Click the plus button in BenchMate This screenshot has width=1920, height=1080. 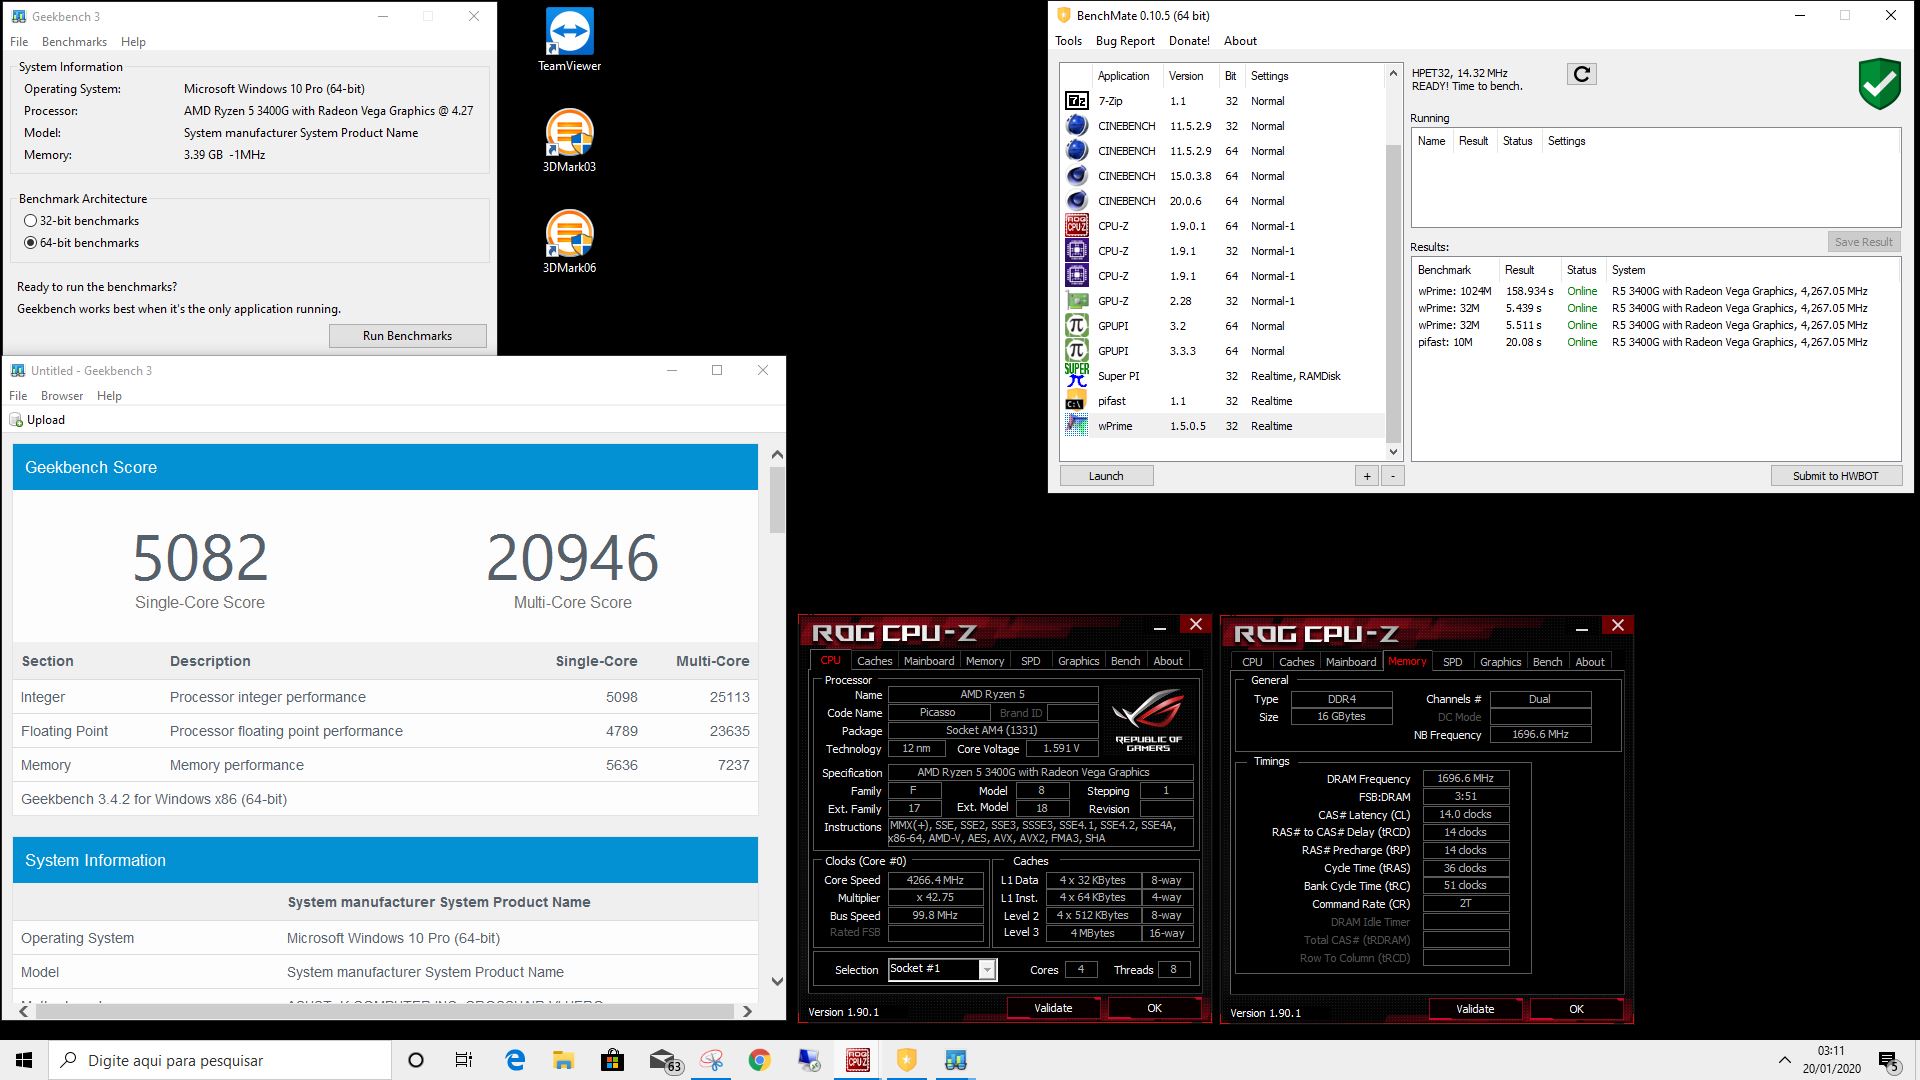pyautogui.click(x=1367, y=476)
